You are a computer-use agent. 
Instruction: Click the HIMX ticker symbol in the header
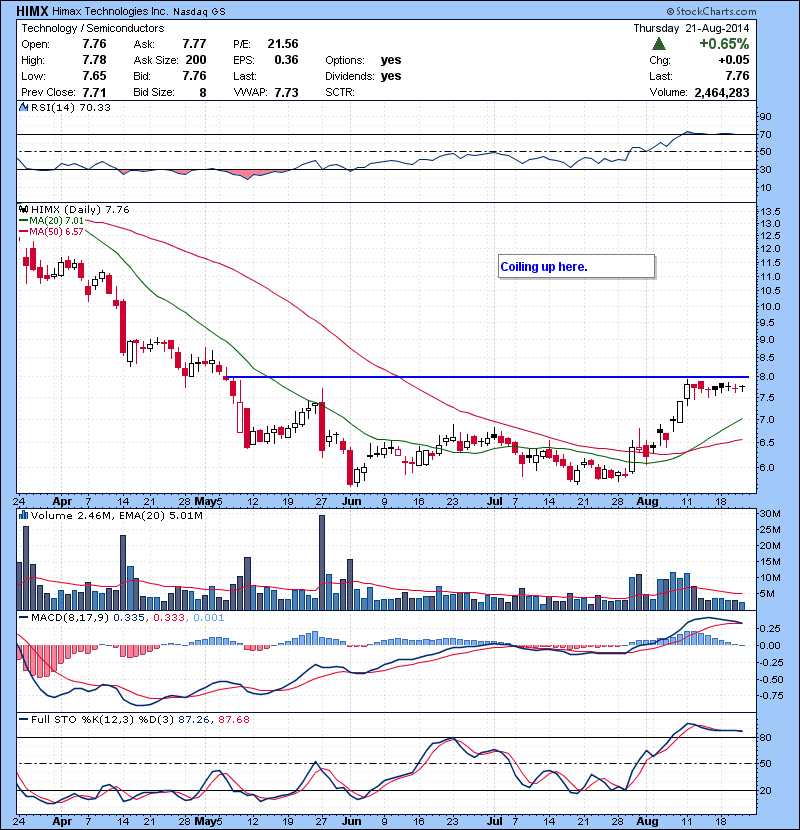pyautogui.click(x=32, y=11)
